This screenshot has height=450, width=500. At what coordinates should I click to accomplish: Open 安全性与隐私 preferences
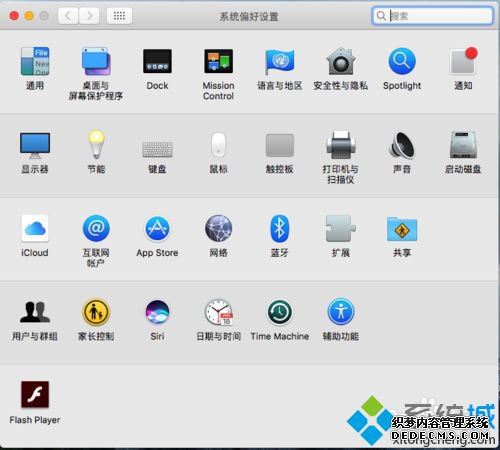click(x=340, y=61)
